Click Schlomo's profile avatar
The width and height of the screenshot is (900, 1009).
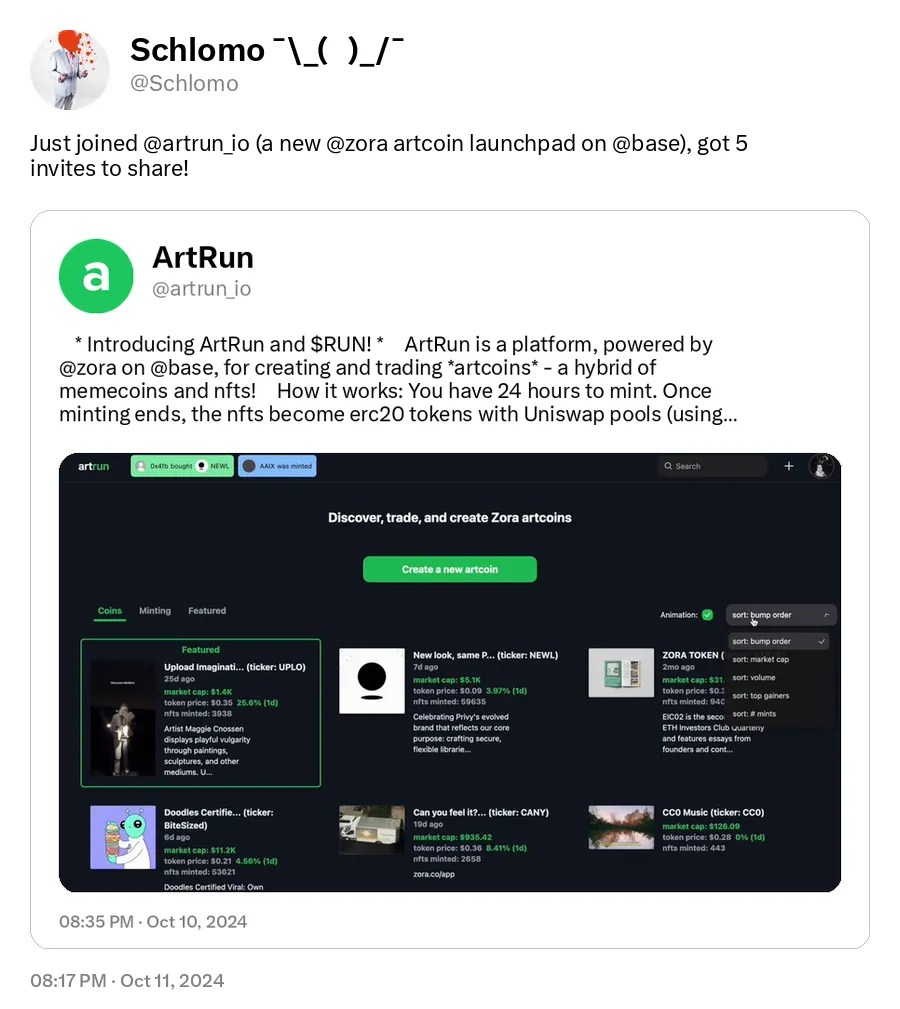(x=69, y=69)
